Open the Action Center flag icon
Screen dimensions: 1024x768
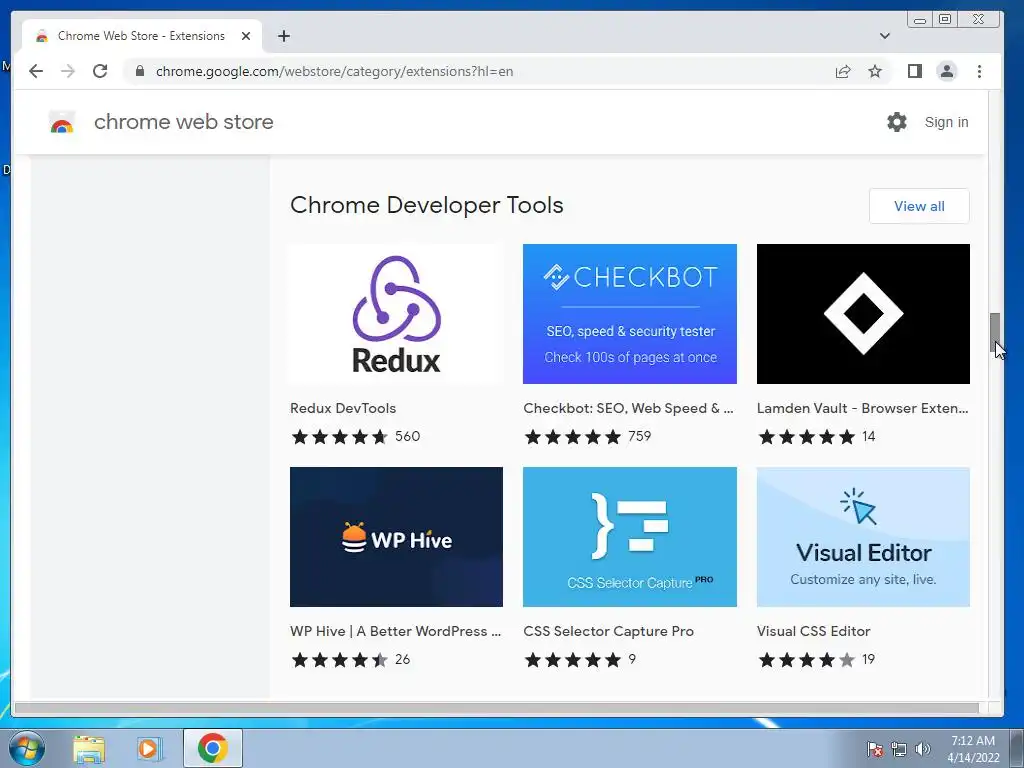pos(874,749)
